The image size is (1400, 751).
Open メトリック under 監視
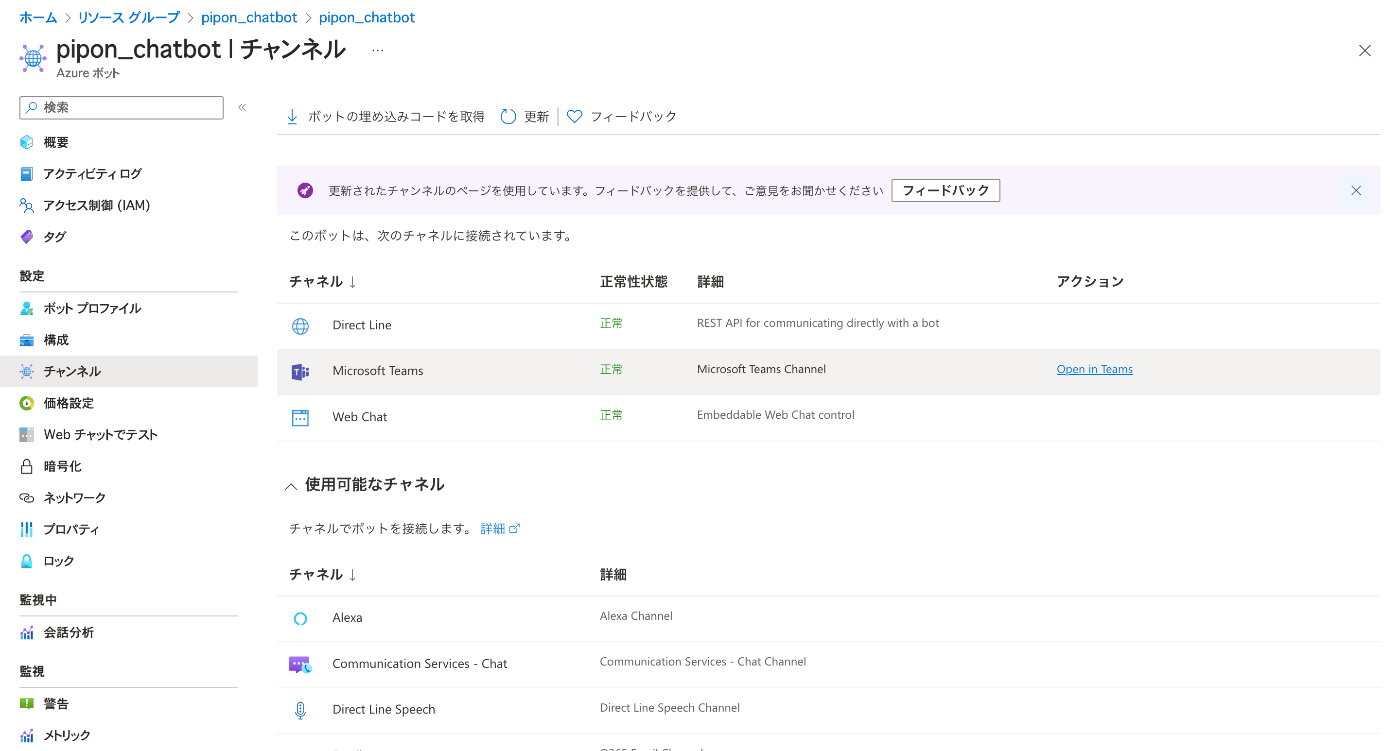(x=67, y=735)
